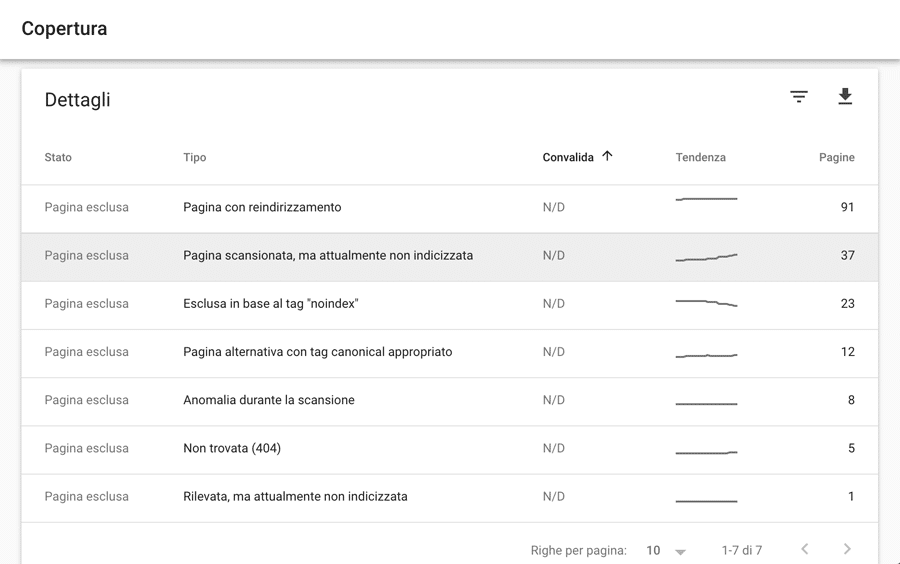900x564 pixels.
Task: Click the Dettagli section heading
Action: [x=77, y=100]
